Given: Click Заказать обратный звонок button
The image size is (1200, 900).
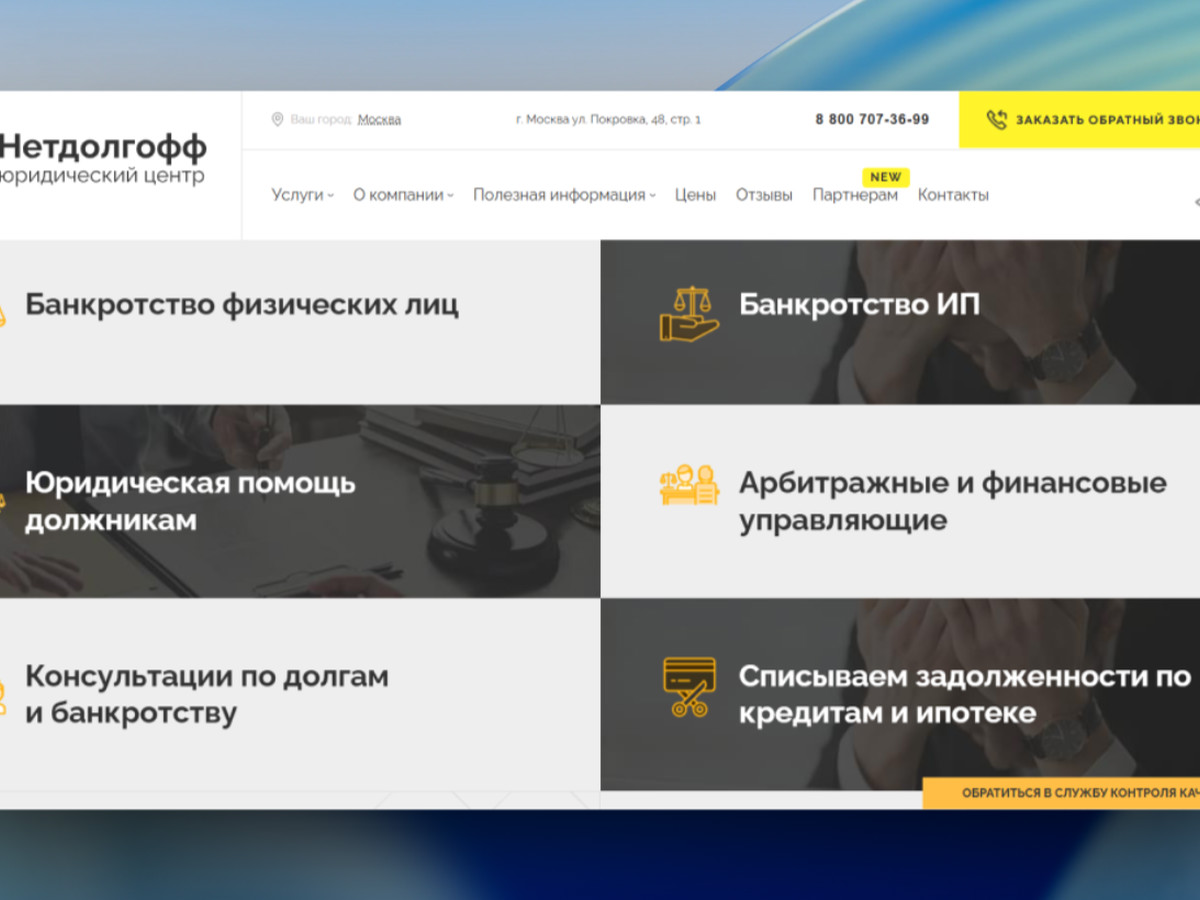Looking at the screenshot, I should [1079, 120].
